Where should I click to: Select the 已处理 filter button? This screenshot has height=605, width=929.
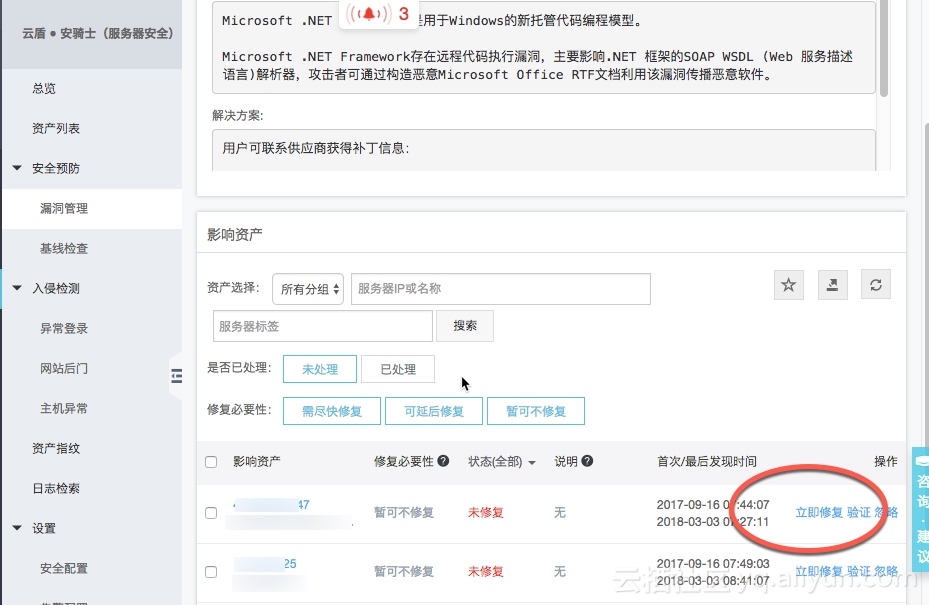point(398,369)
